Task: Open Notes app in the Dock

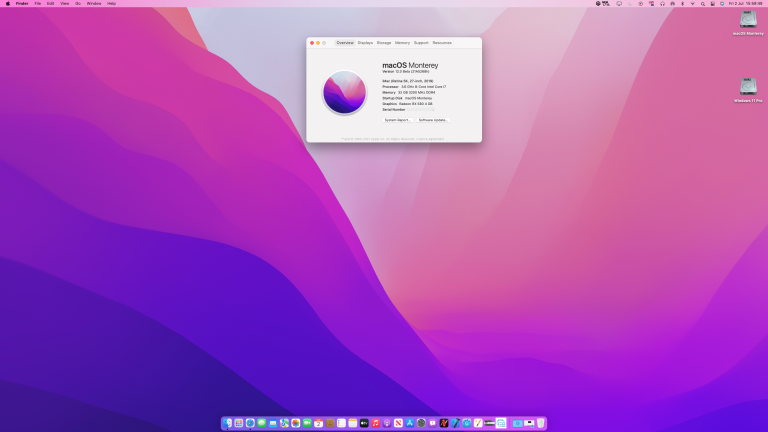Action: [x=353, y=423]
